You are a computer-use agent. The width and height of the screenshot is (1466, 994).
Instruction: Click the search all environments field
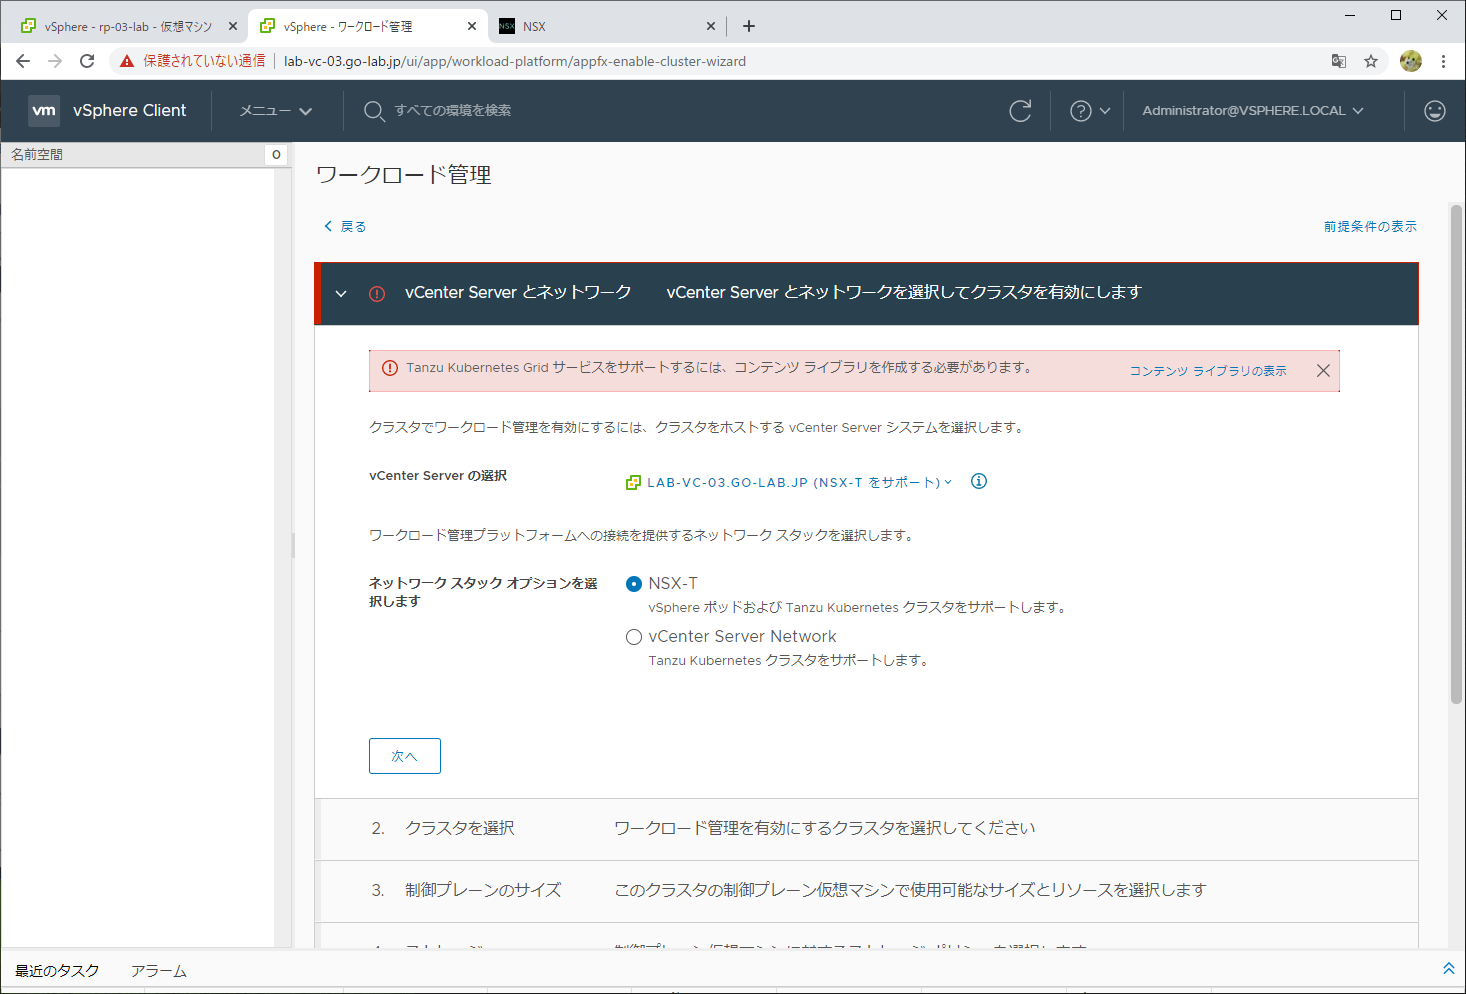point(453,111)
